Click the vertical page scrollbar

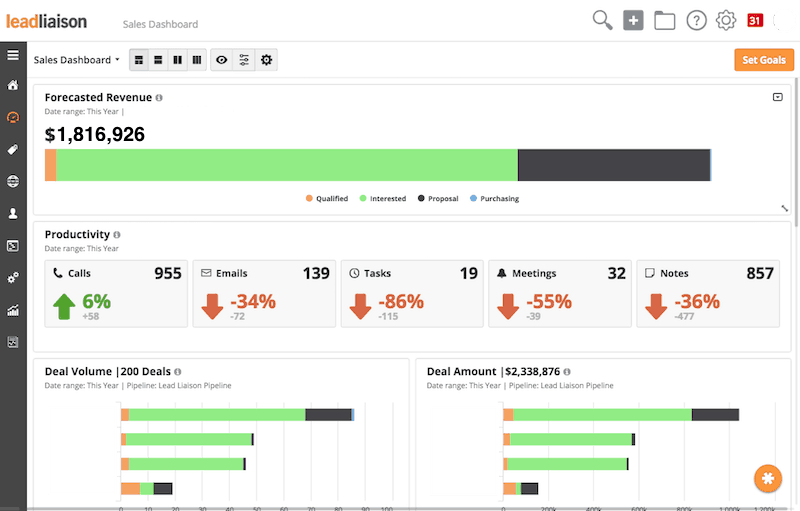(x=796, y=153)
